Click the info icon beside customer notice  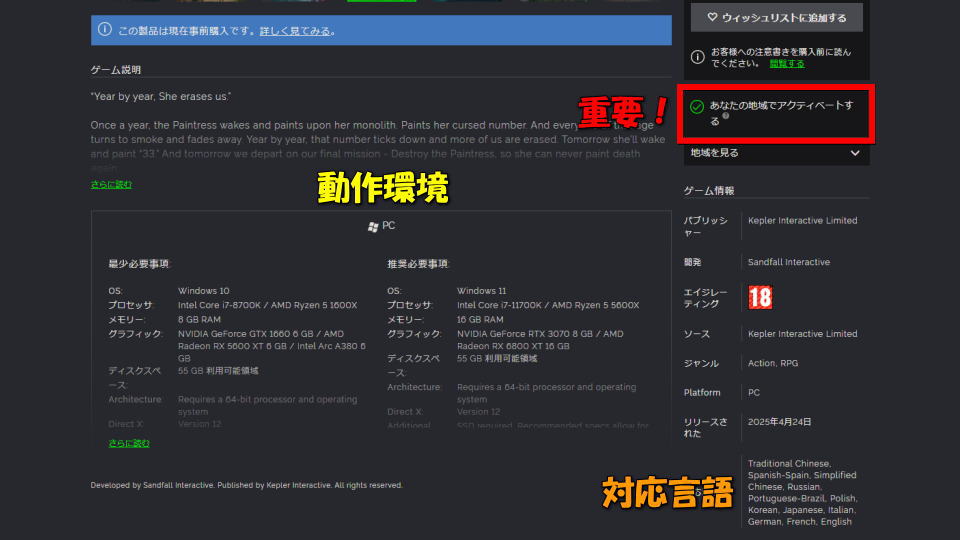(x=698, y=50)
